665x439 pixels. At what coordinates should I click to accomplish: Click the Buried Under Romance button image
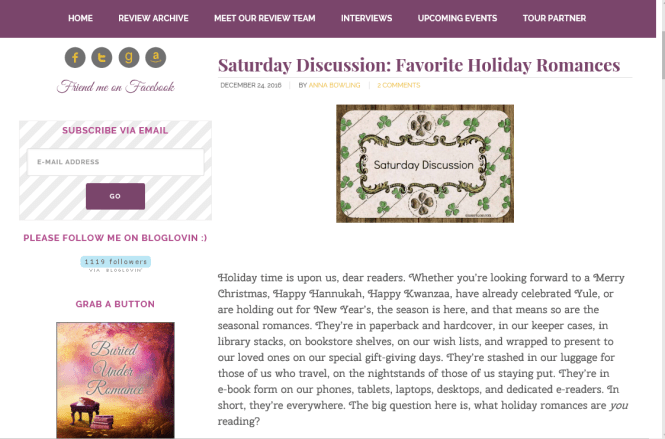pyautogui.click(x=115, y=379)
